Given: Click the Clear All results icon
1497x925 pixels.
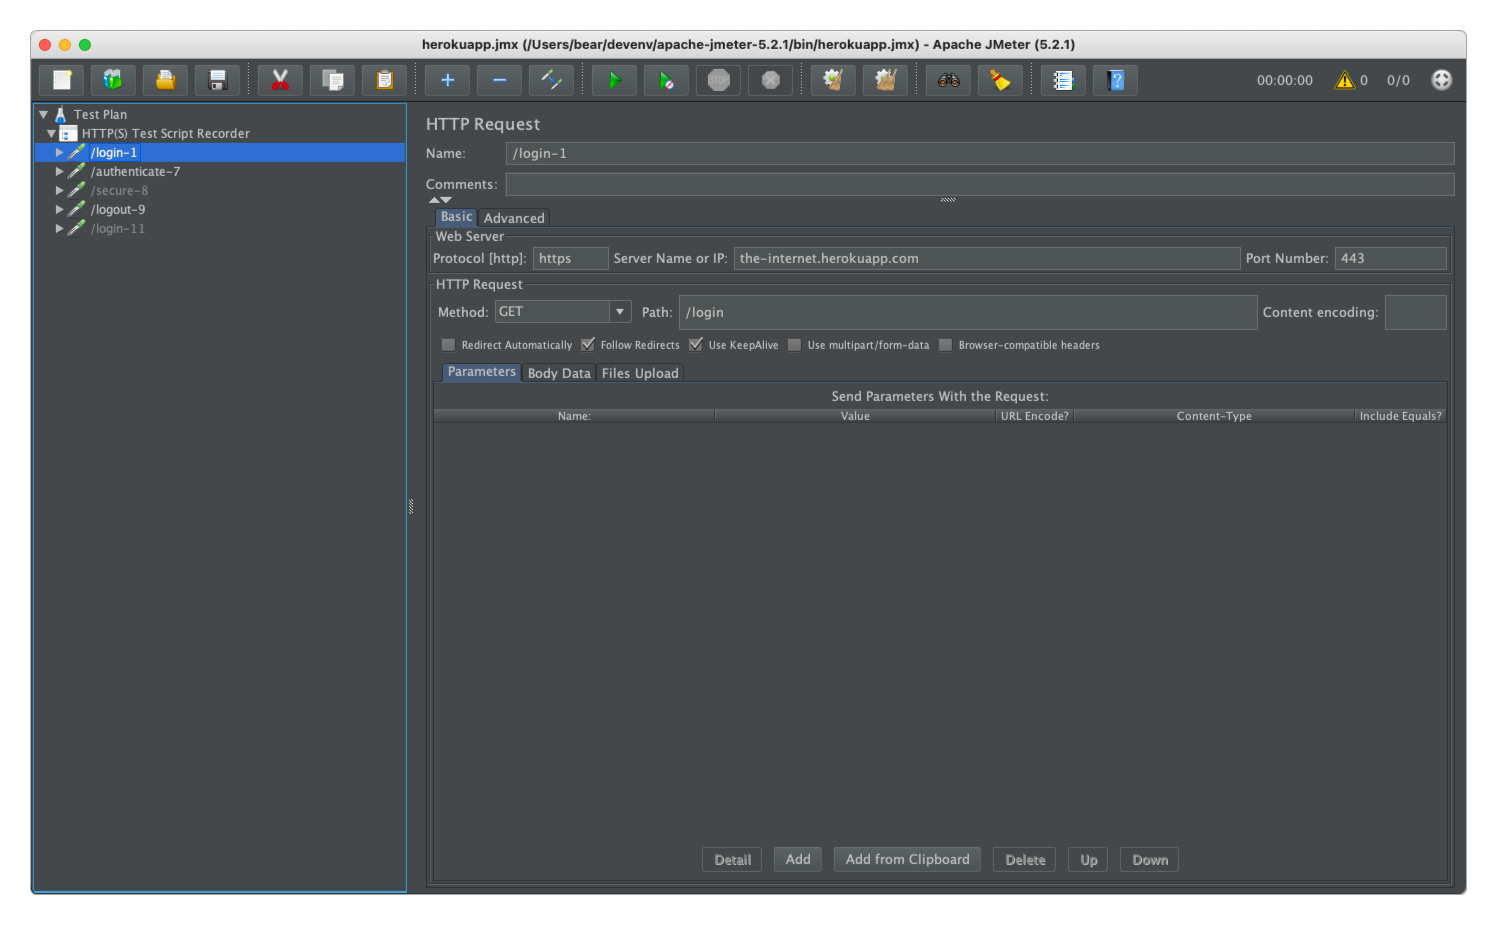Looking at the screenshot, I should pyautogui.click(x=885, y=80).
